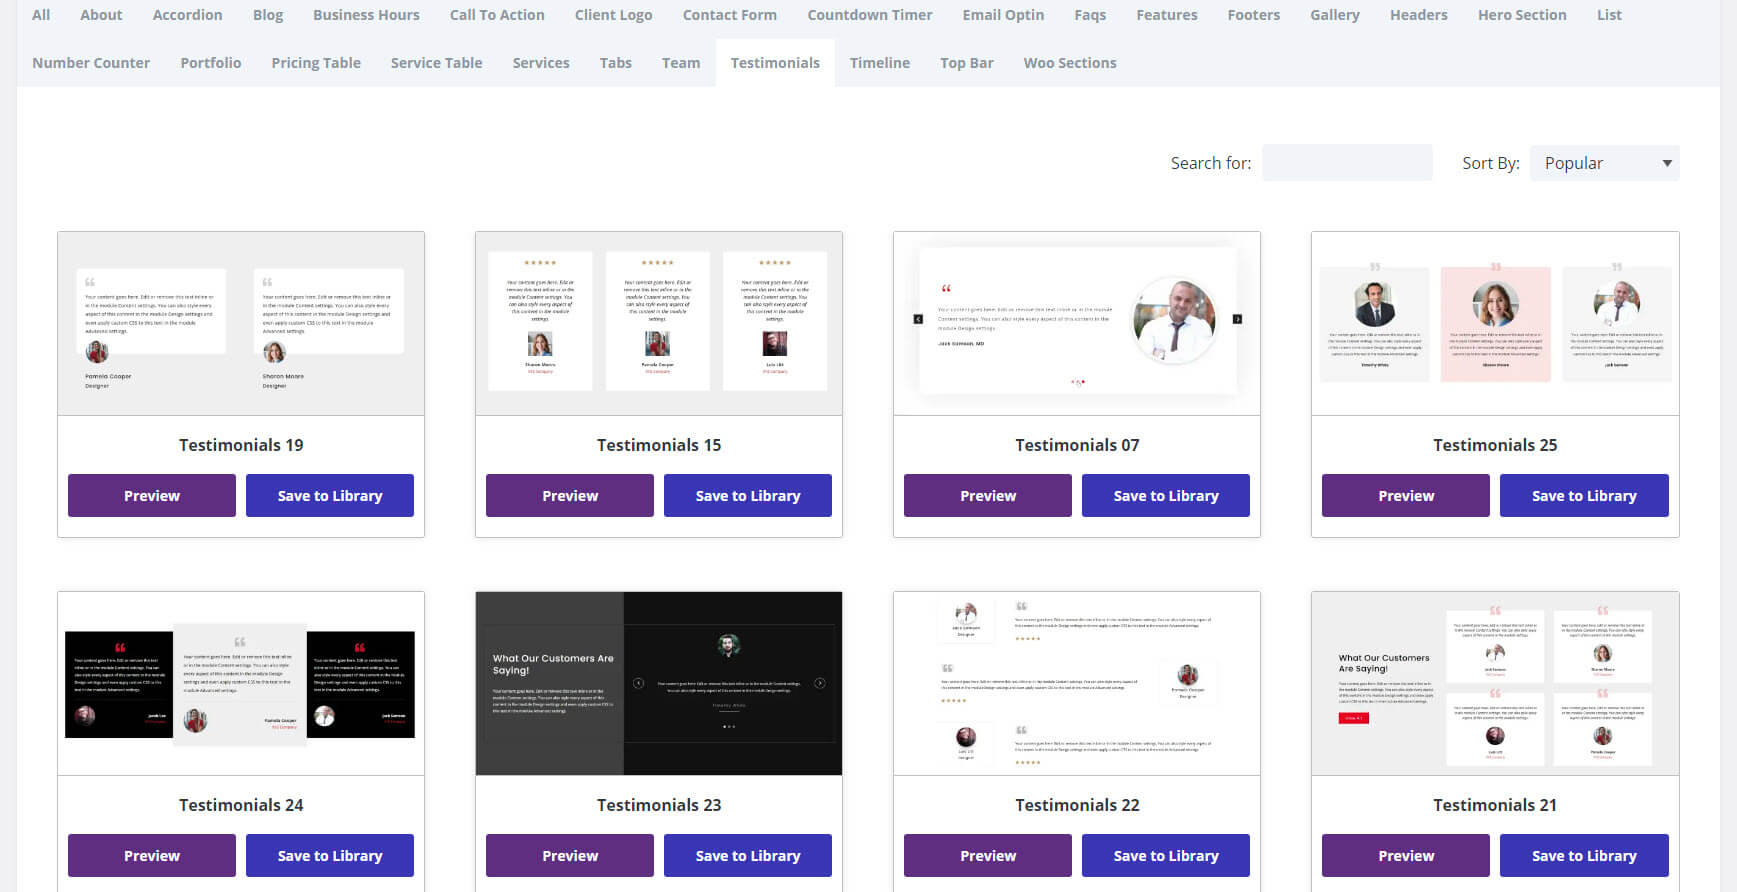Open the Contact Form tab

point(730,15)
